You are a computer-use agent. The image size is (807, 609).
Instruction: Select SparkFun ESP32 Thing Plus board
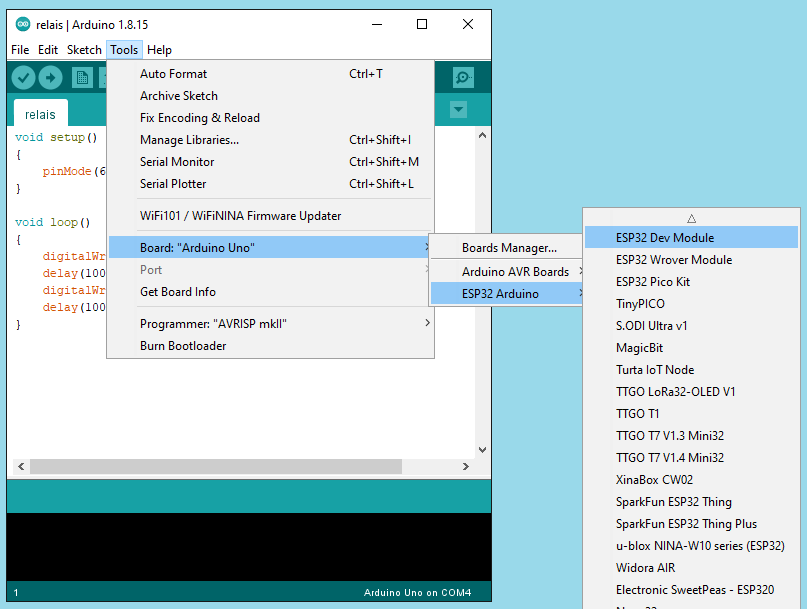691,524
